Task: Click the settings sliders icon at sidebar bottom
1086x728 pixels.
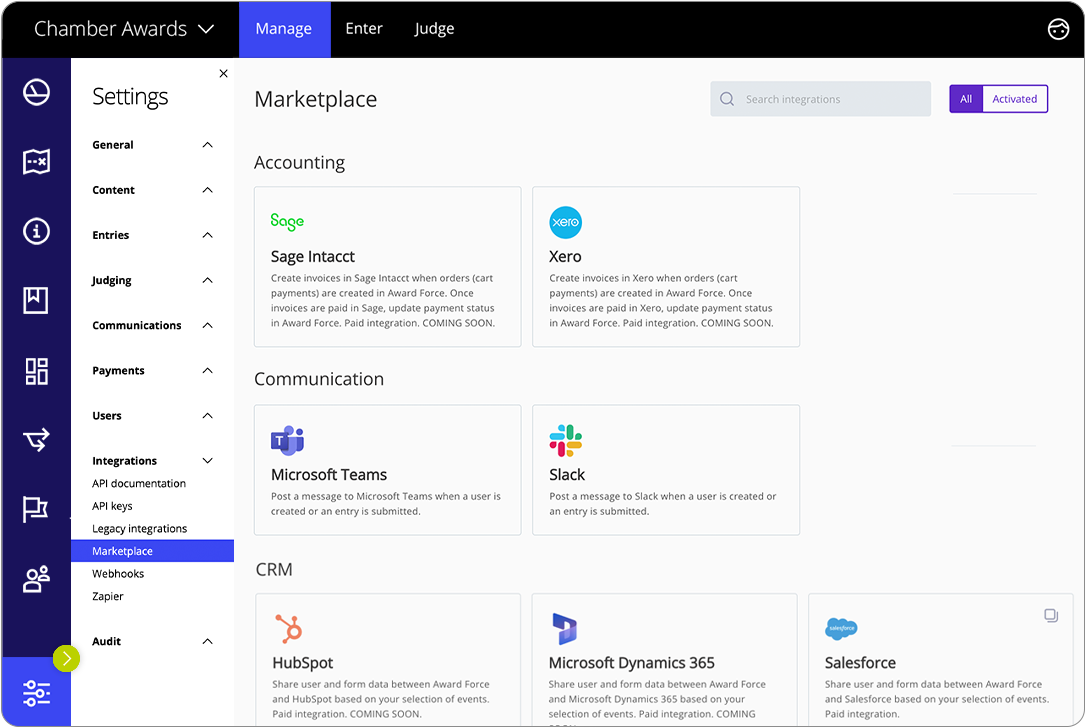Action: 36,692
